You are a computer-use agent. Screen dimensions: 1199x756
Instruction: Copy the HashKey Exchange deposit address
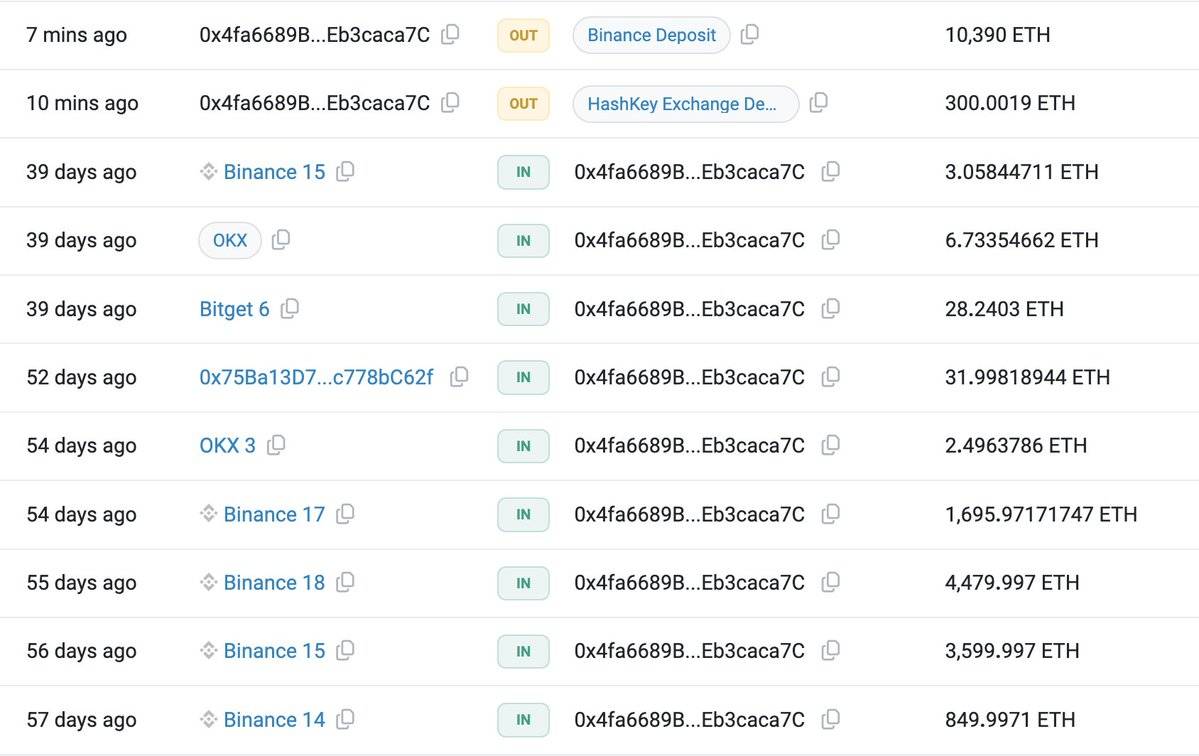818,102
